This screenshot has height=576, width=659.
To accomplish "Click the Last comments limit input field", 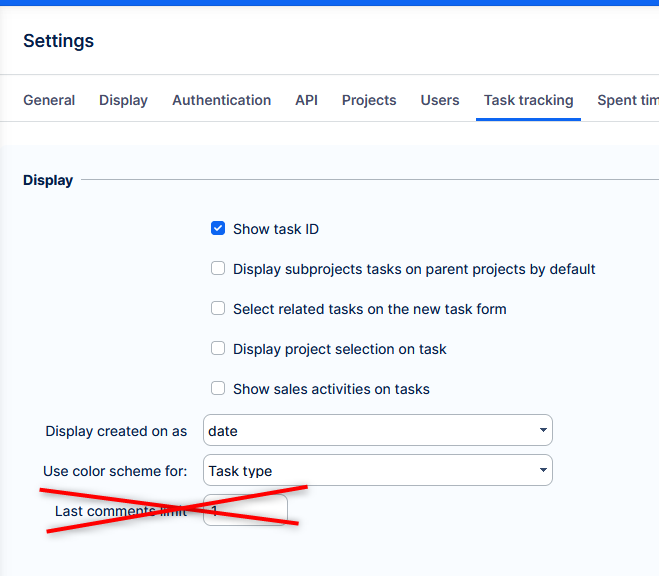I will pyautogui.click(x=245, y=511).
